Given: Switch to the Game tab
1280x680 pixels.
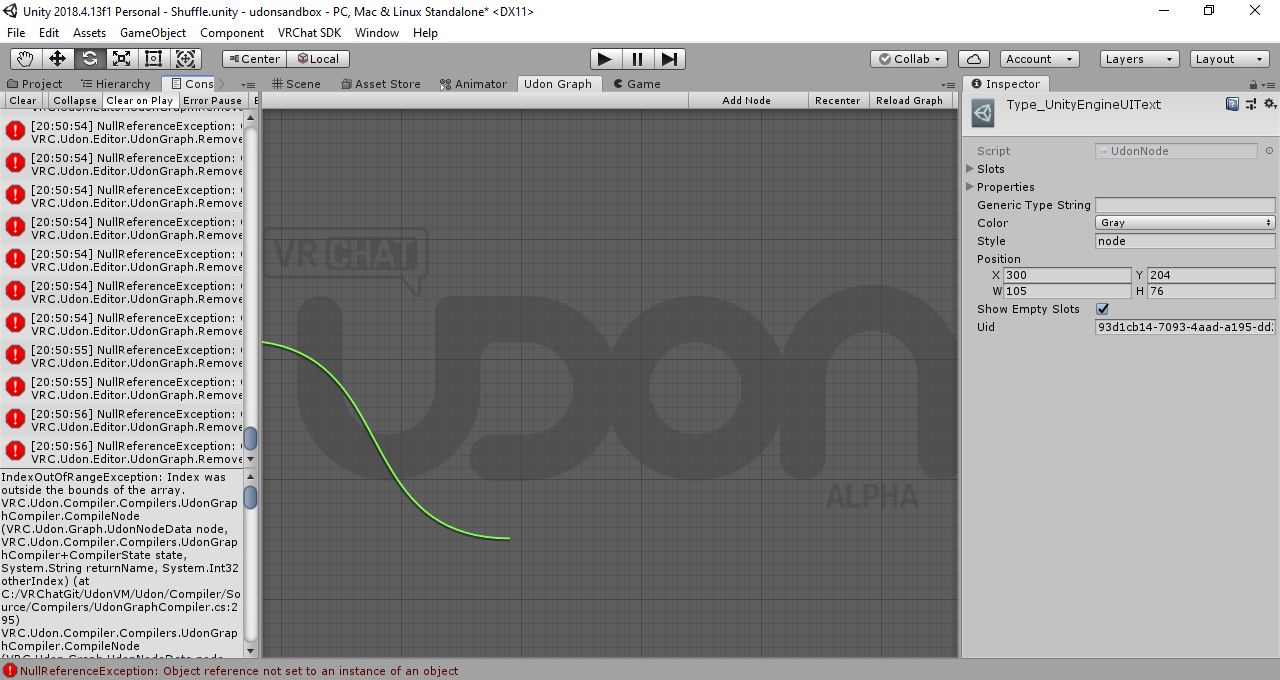Looking at the screenshot, I should (637, 84).
